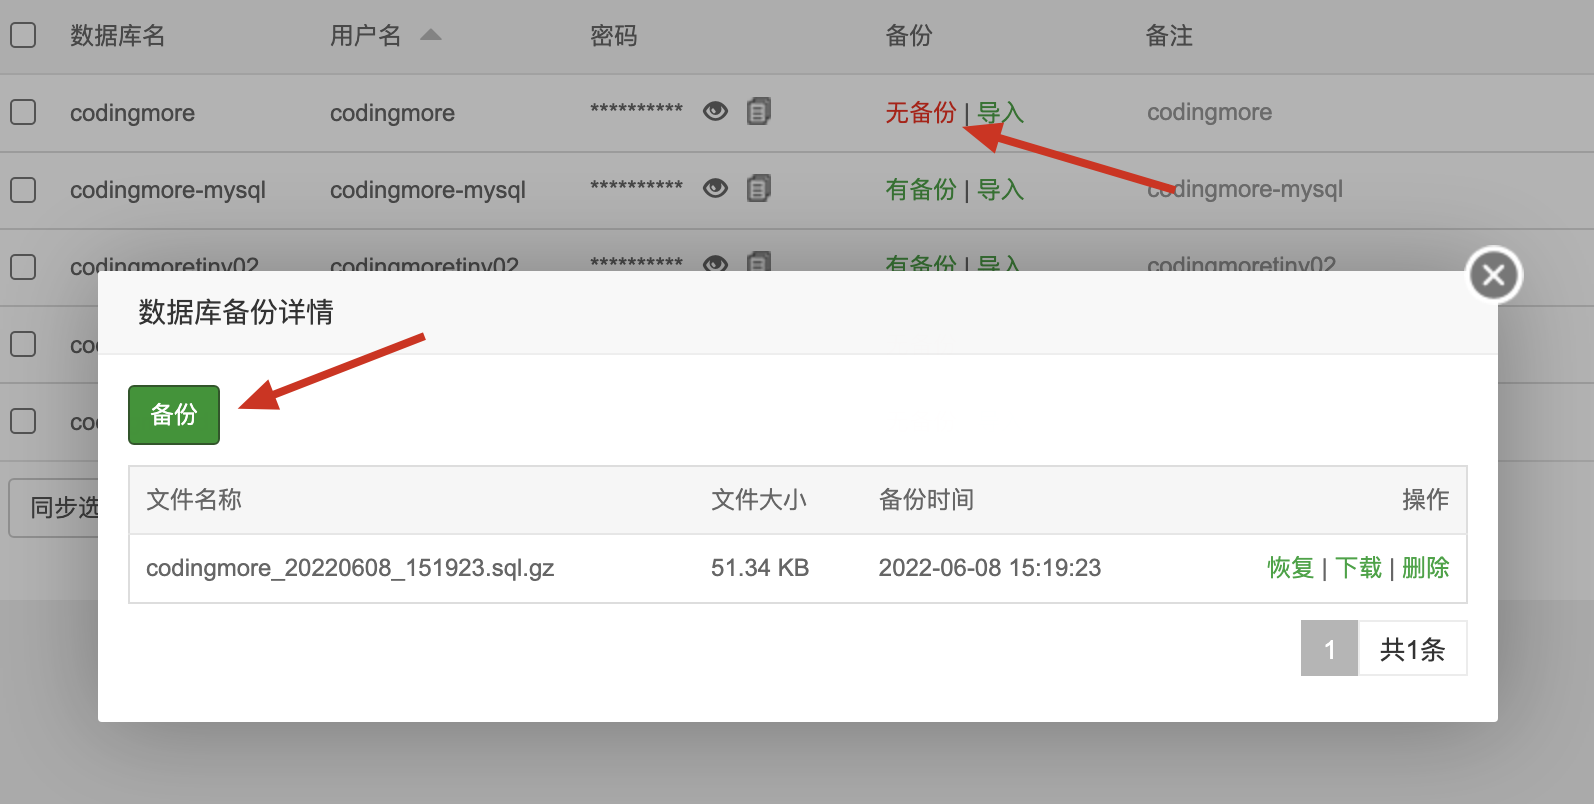Viewport: 1594px width, 804px height.
Task: Copy password of codingmore-mysql database
Action: [x=759, y=188]
